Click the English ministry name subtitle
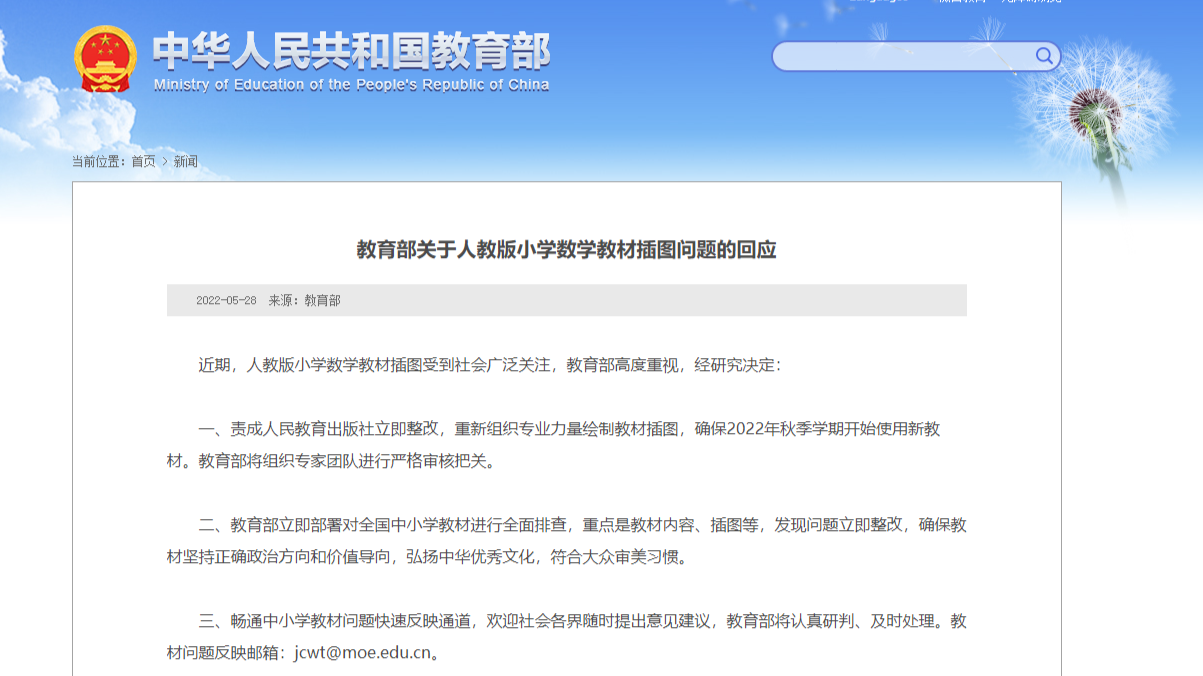 point(352,85)
